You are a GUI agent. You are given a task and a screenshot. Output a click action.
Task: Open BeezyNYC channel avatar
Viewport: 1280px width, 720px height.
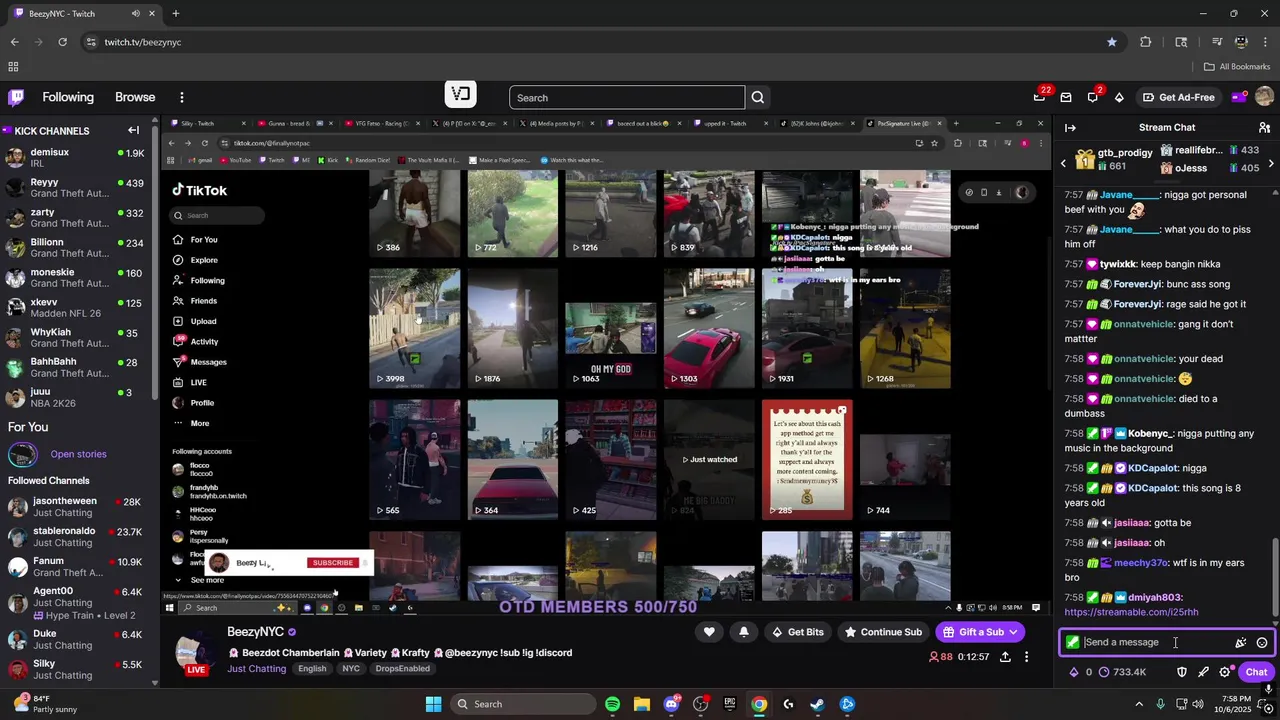[194, 651]
